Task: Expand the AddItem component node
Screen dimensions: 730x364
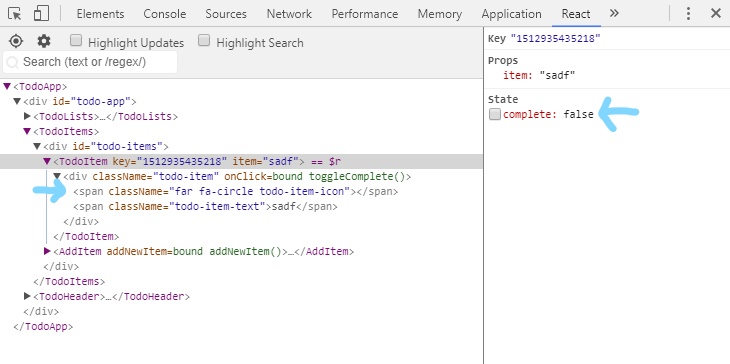Action: click(x=47, y=251)
